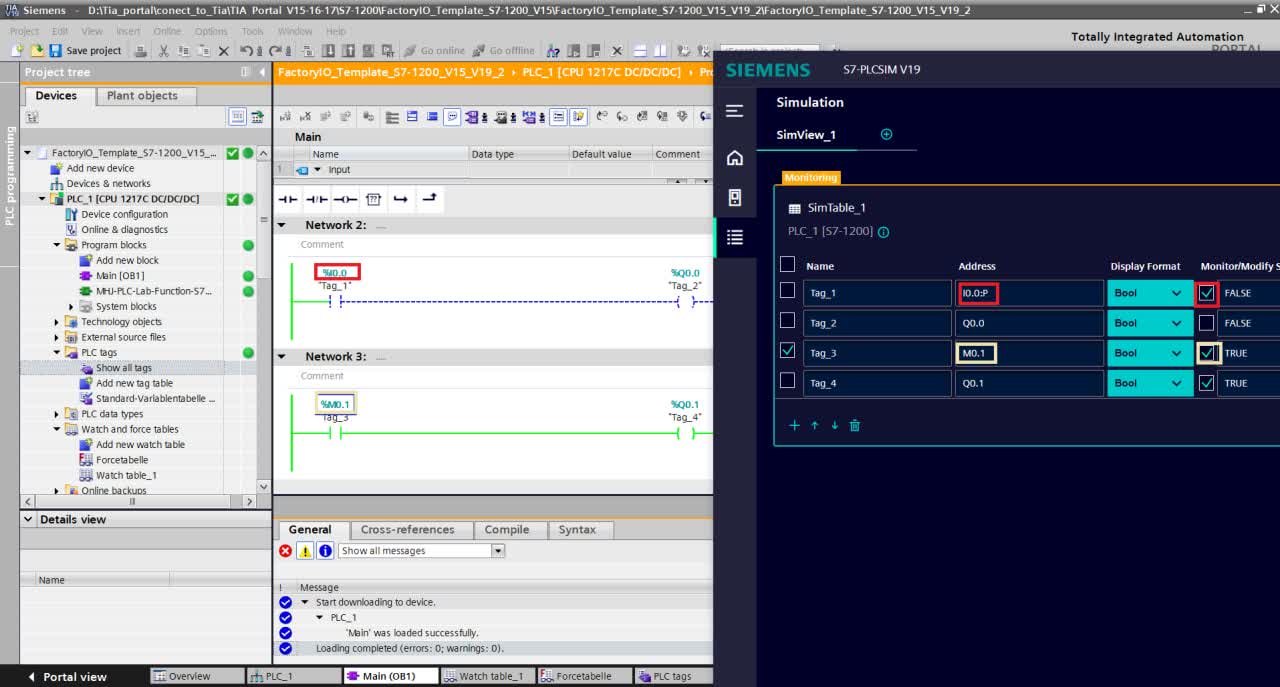Tick the row selection checkbox for Tag_2
The image size is (1280, 687).
pos(788,321)
